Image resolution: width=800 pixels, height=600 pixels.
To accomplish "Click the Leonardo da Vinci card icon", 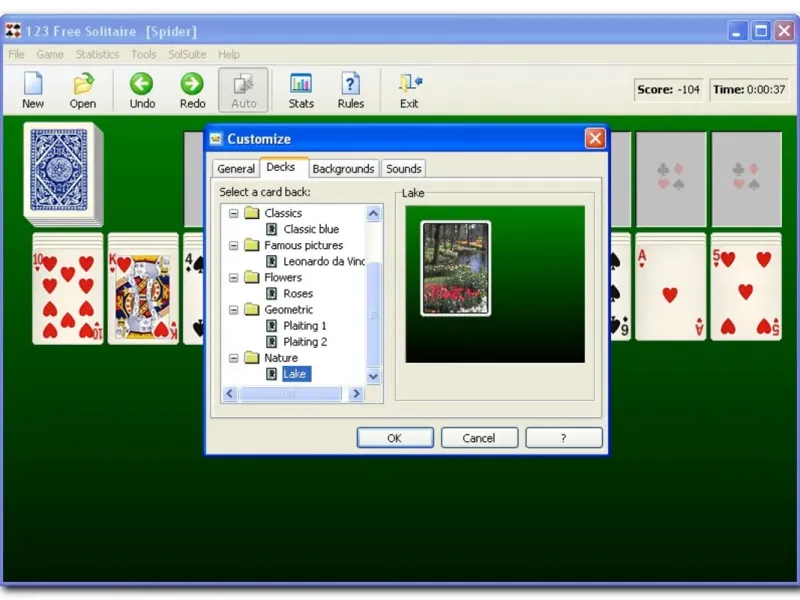I will 272,261.
